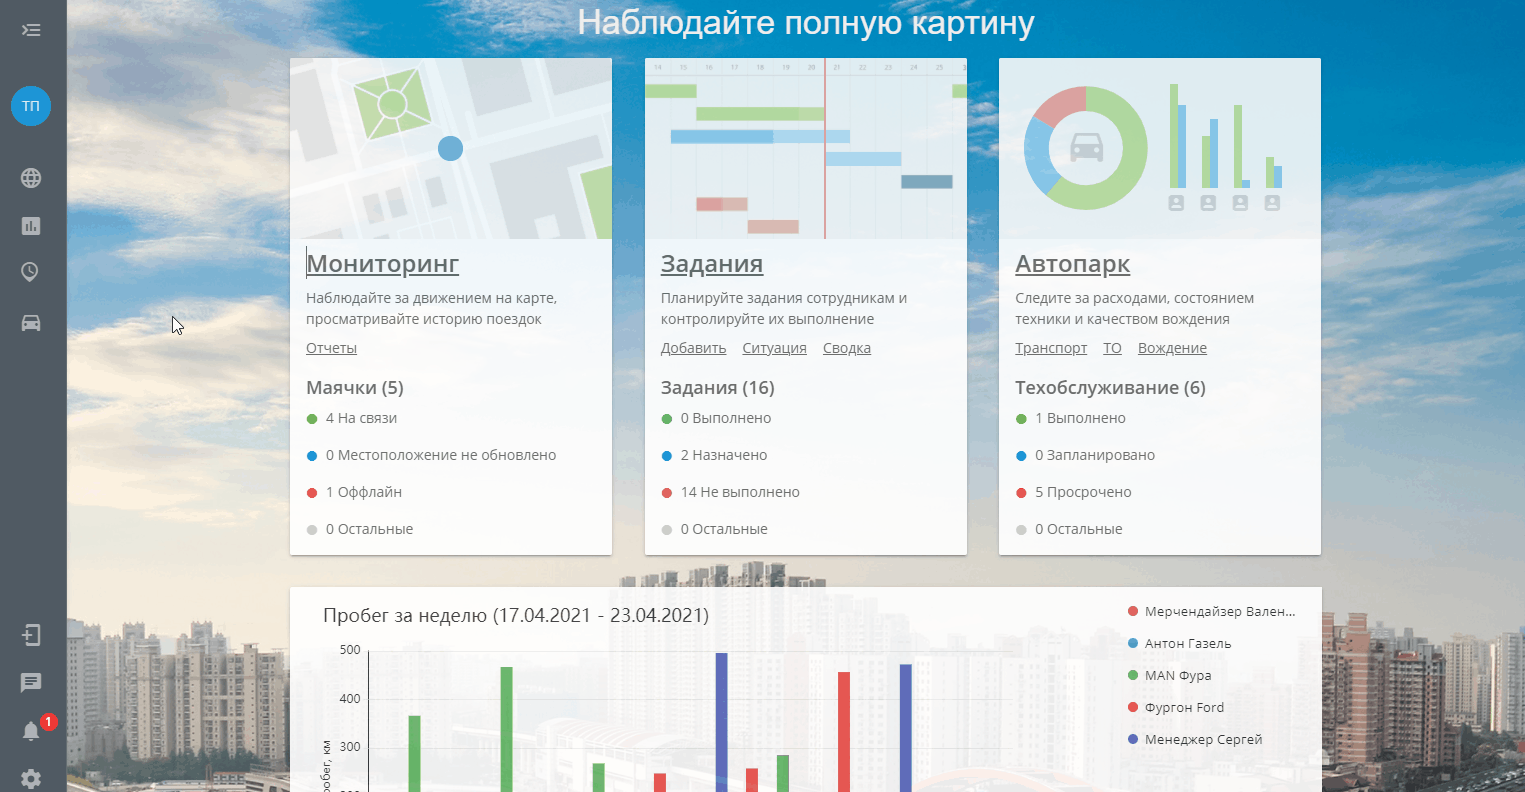The image size is (1525, 792).
Task: Click '0 Выполнено' under Задания
Action: pos(716,418)
